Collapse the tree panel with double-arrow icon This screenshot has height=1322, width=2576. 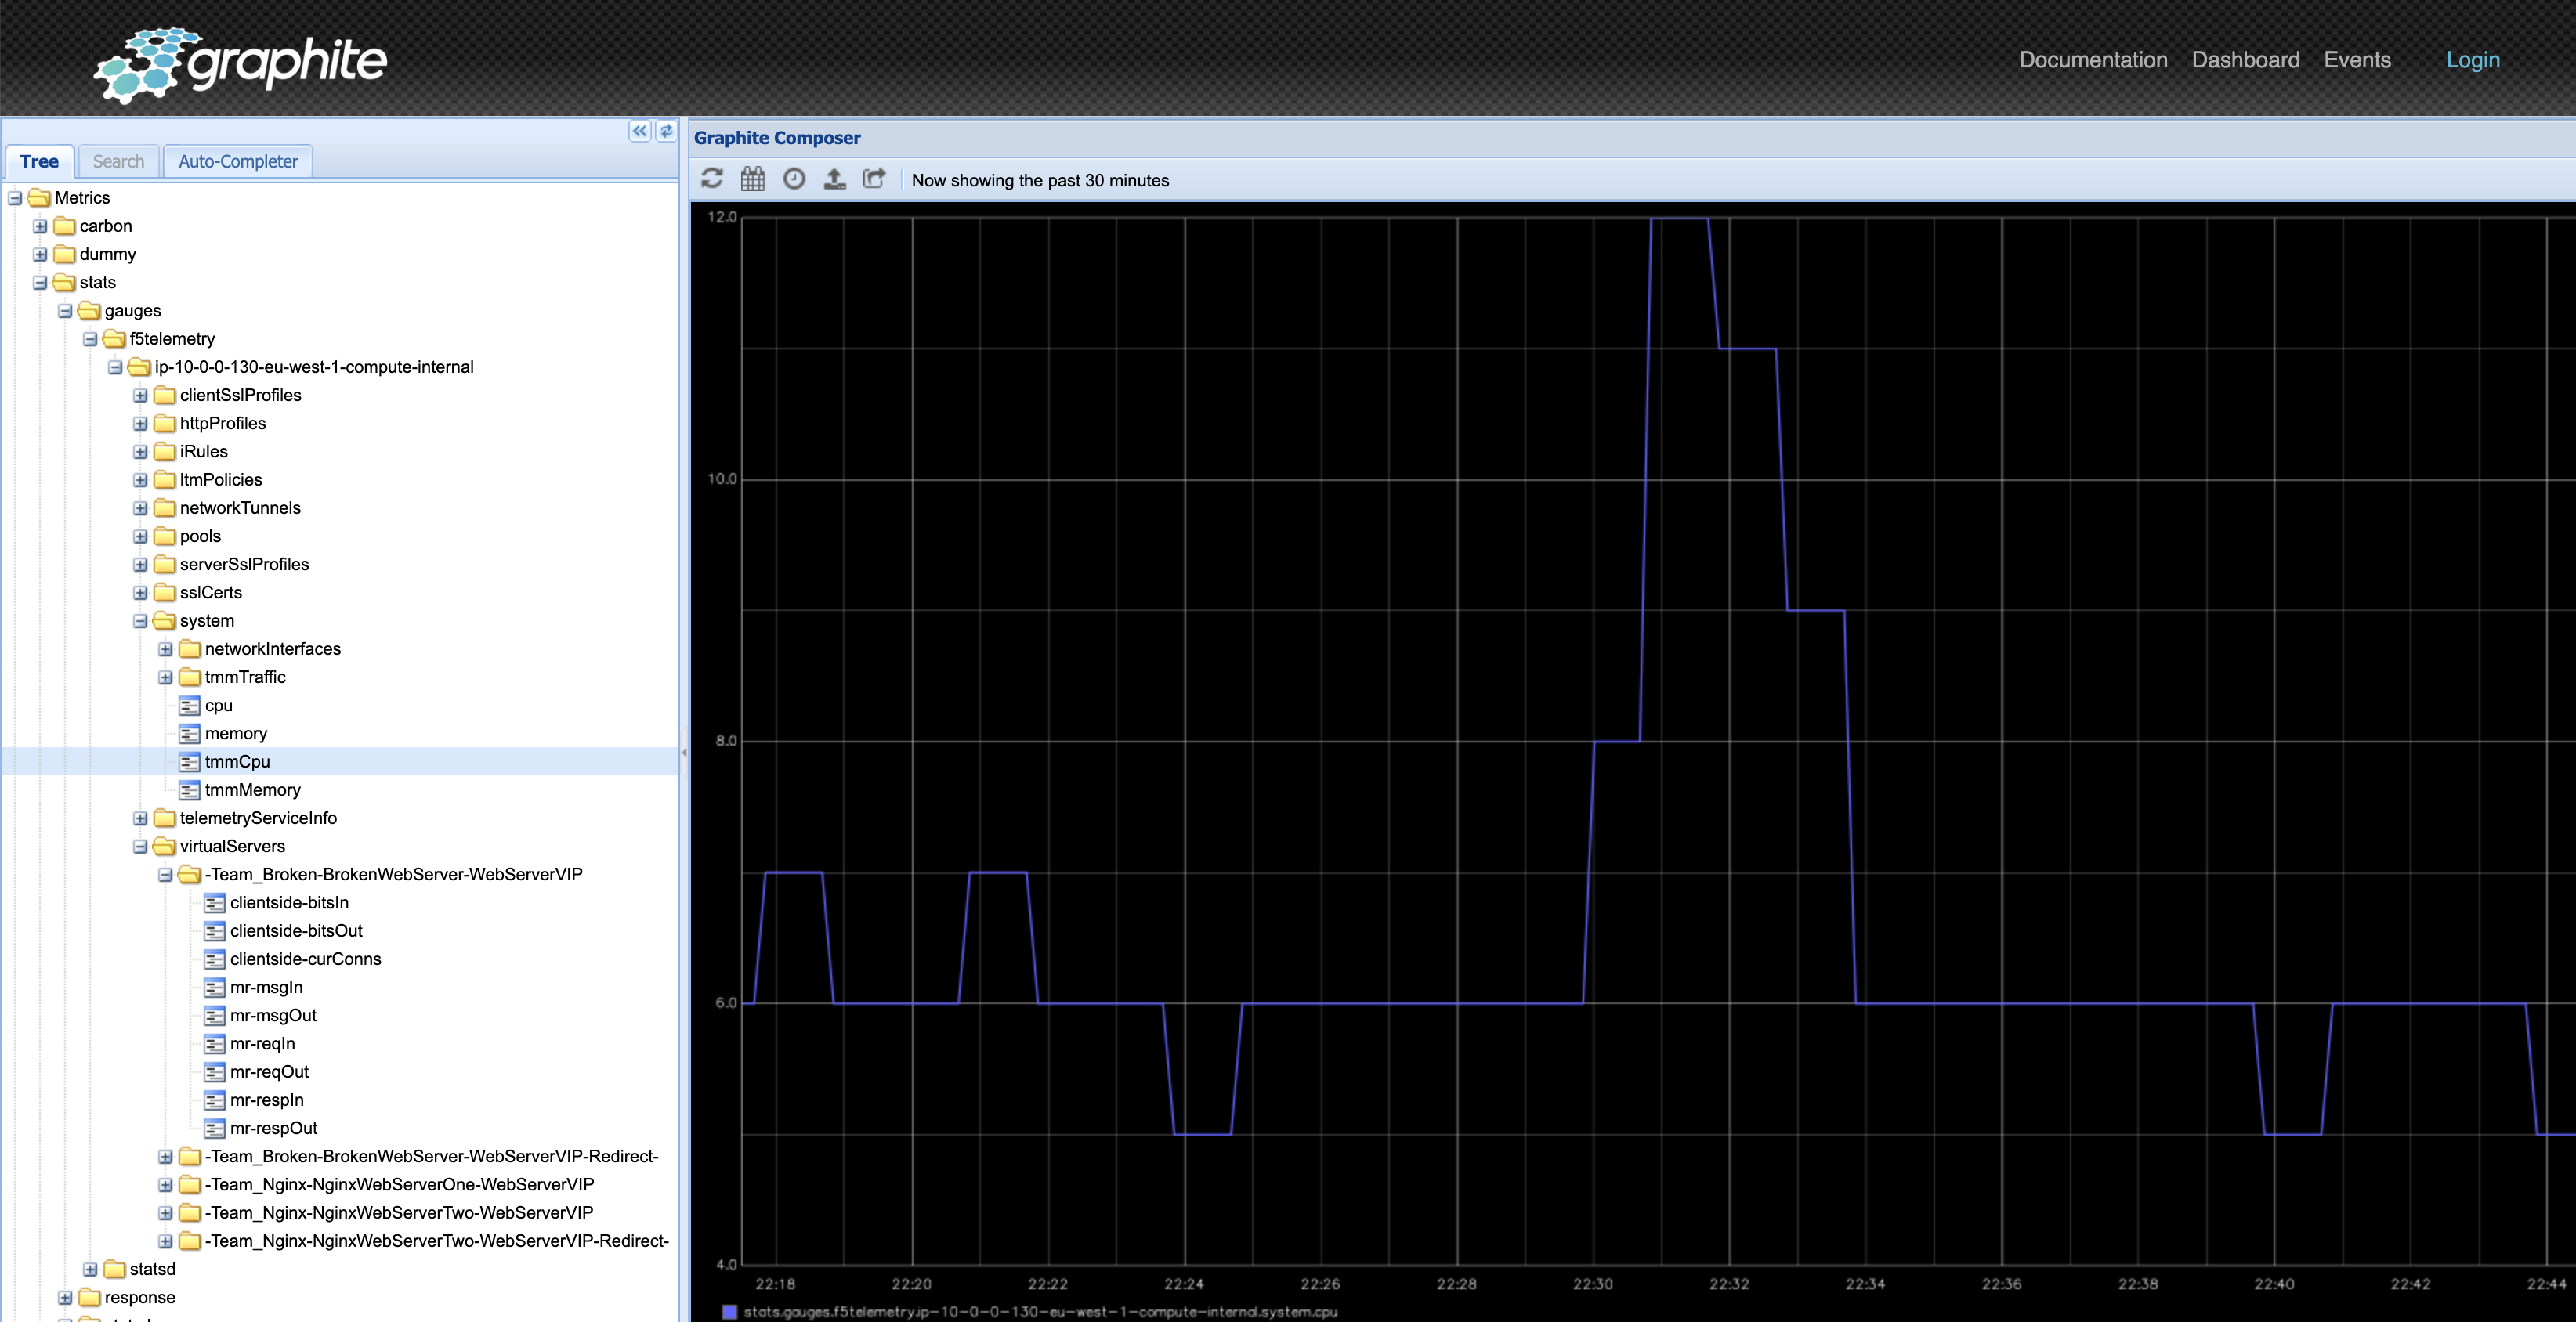click(639, 131)
